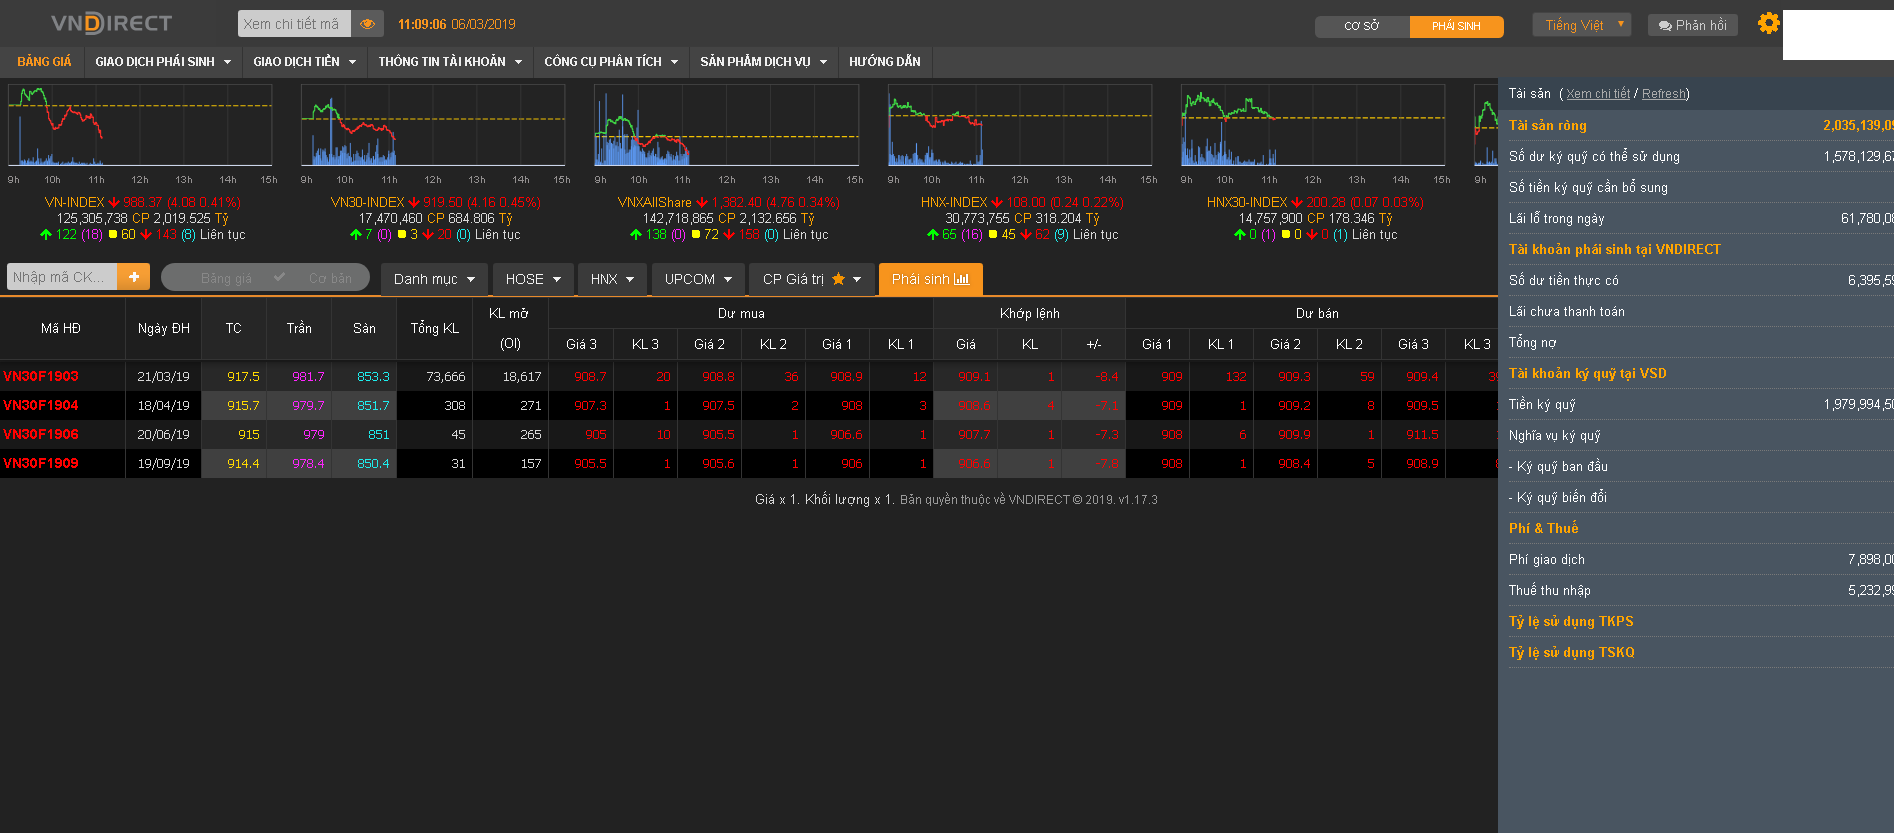Click green up arrow under VN-INDEX

pyautogui.click(x=45, y=234)
